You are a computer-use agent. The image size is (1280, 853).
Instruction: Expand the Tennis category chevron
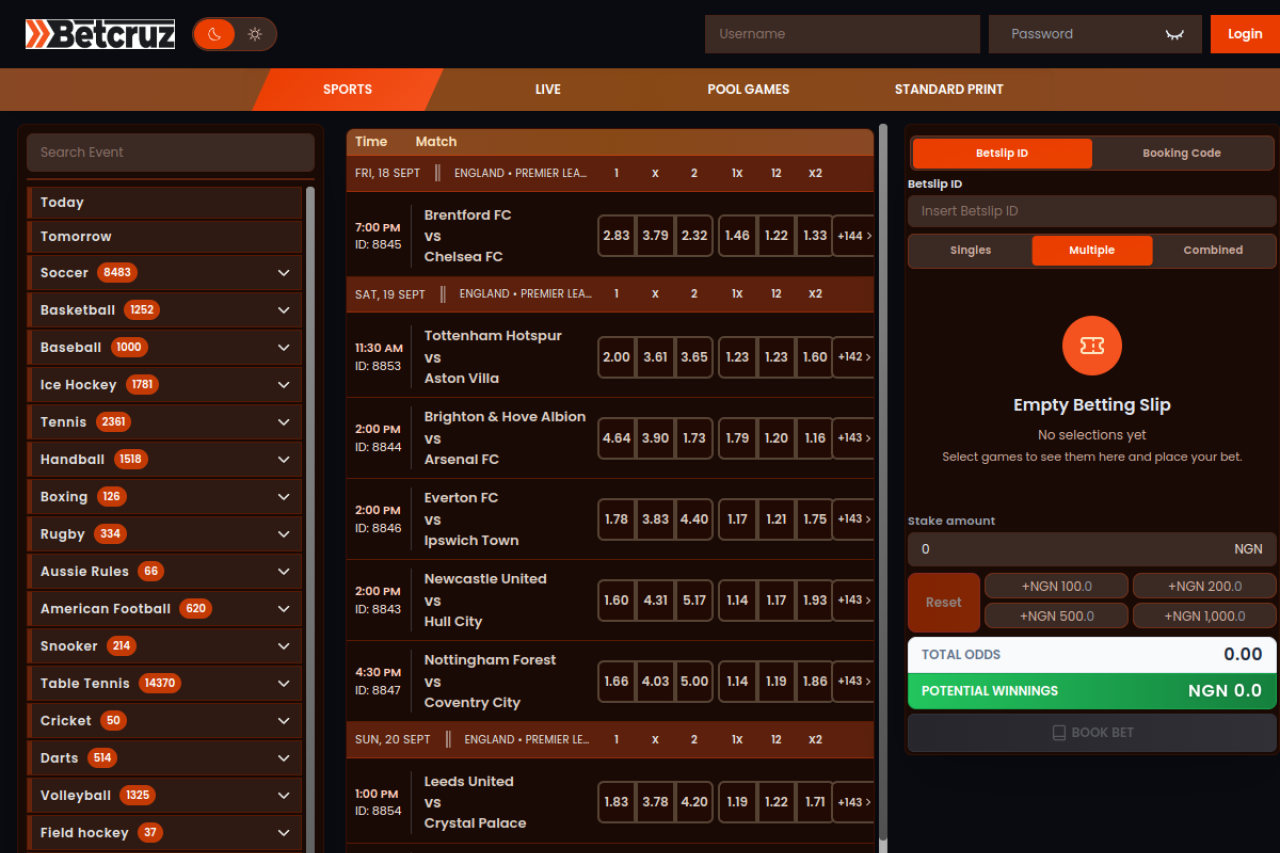point(284,422)
